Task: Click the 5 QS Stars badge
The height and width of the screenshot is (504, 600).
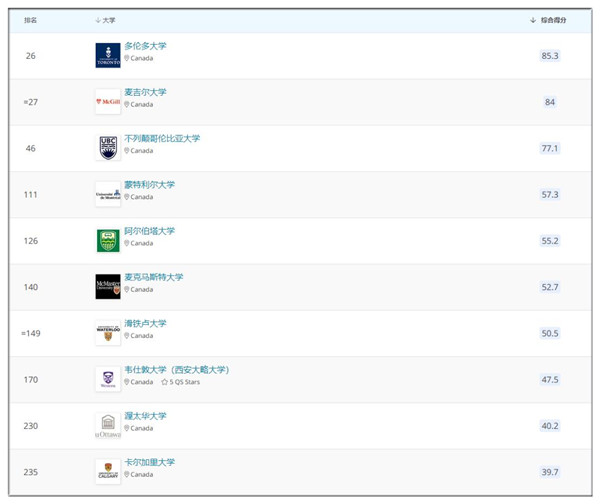Action: pos(181,382)
